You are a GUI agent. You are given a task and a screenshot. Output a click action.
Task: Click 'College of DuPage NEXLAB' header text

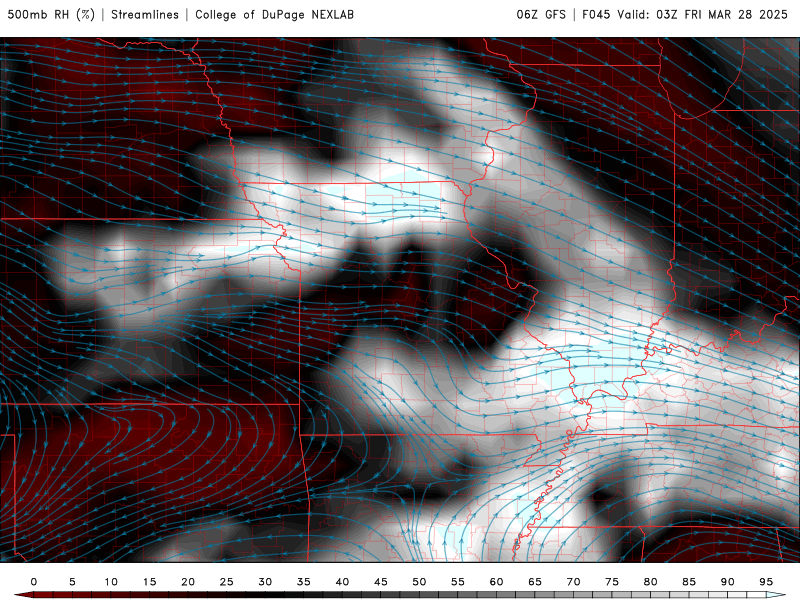point(274,15)
